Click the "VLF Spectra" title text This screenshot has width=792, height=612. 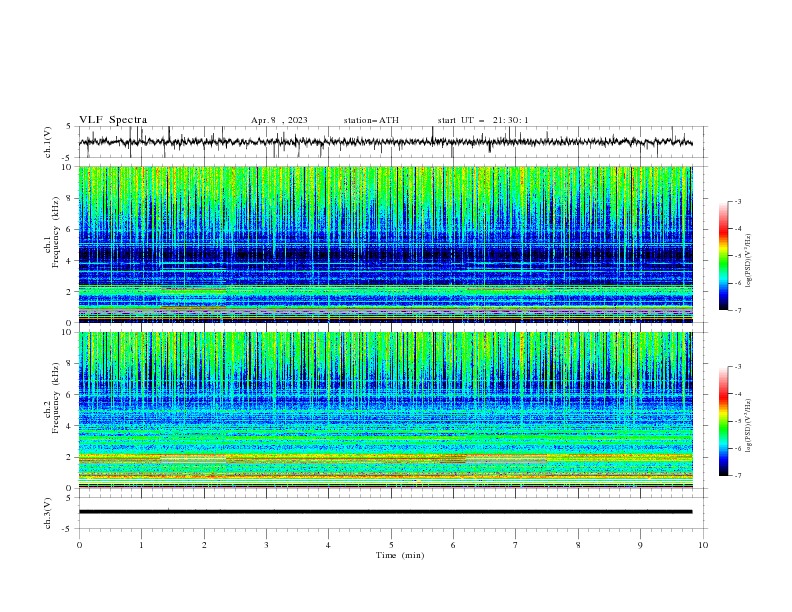pos(113,120)
